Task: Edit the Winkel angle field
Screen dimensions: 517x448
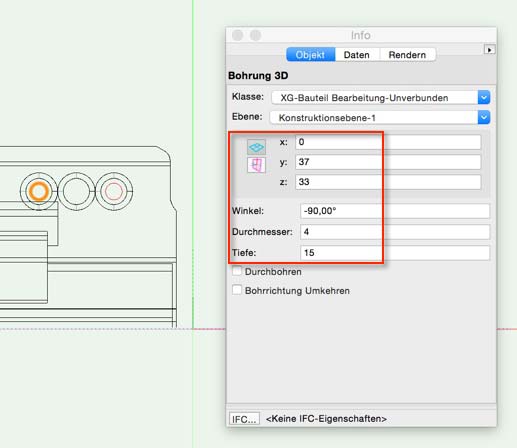Action: pyautogui.click(x=395, y=211)
